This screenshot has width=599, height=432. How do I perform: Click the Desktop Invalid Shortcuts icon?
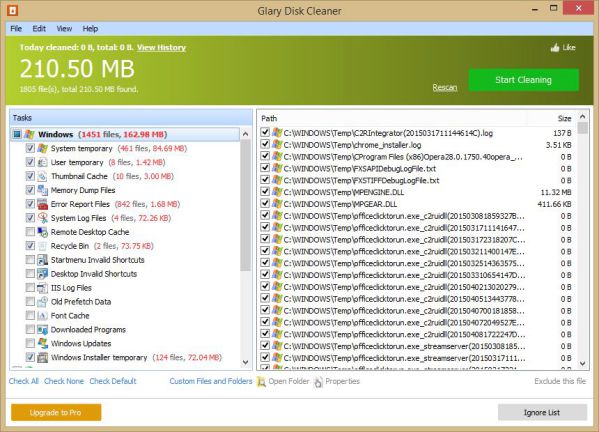pyautogui.click(x=42, y=273)
